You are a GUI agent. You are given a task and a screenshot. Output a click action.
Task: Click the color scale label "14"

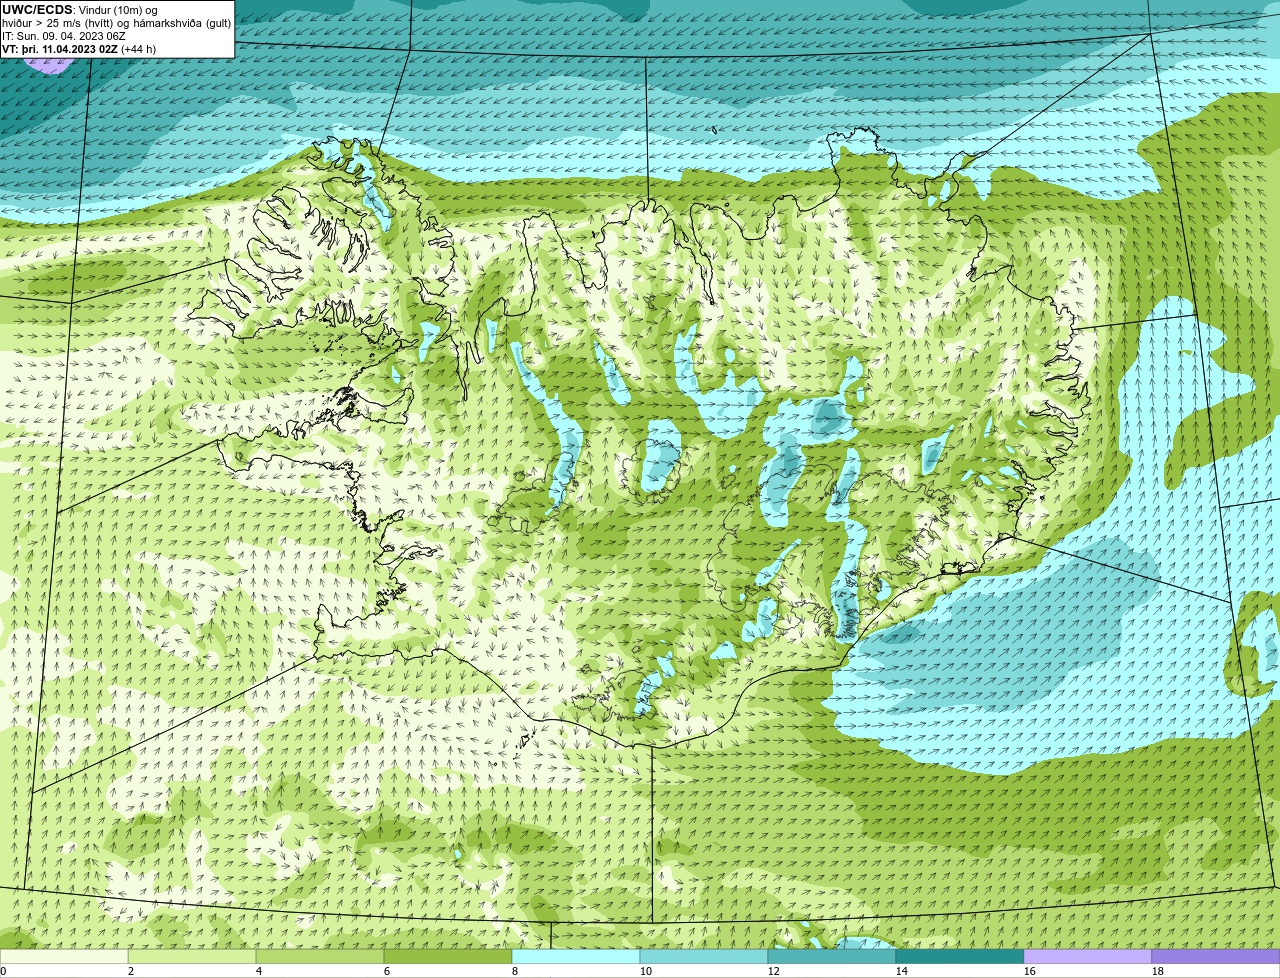pyautogui.click(x=902, y=971)
